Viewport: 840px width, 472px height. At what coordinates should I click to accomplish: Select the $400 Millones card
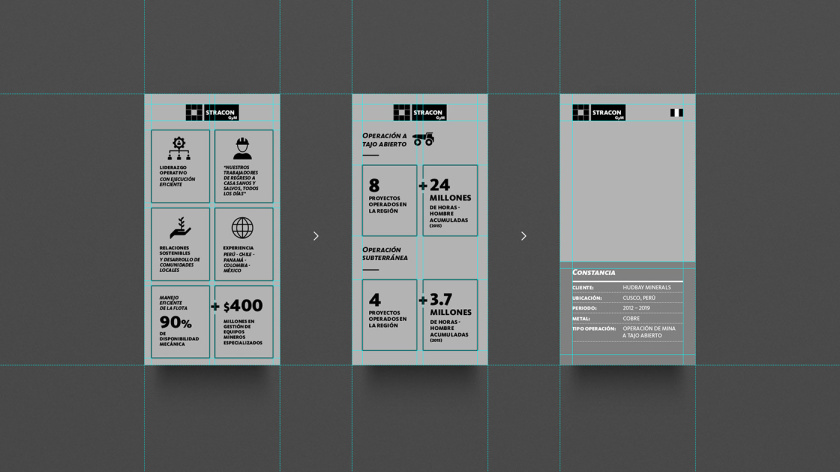click(242, 322)
